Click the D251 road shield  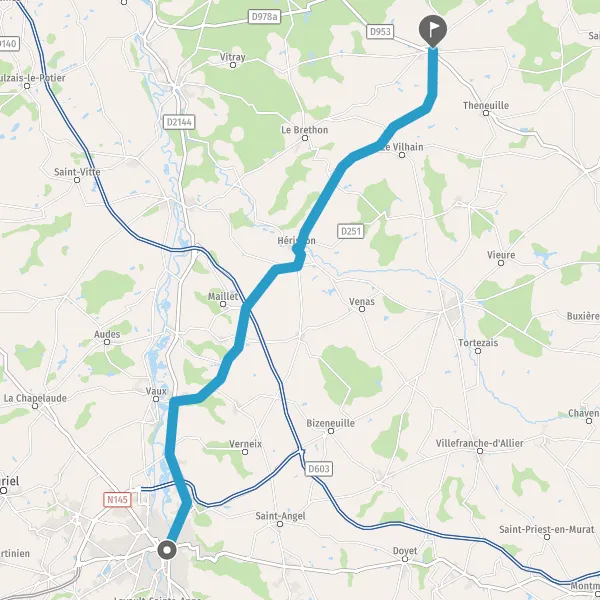(x=351, y=231)
